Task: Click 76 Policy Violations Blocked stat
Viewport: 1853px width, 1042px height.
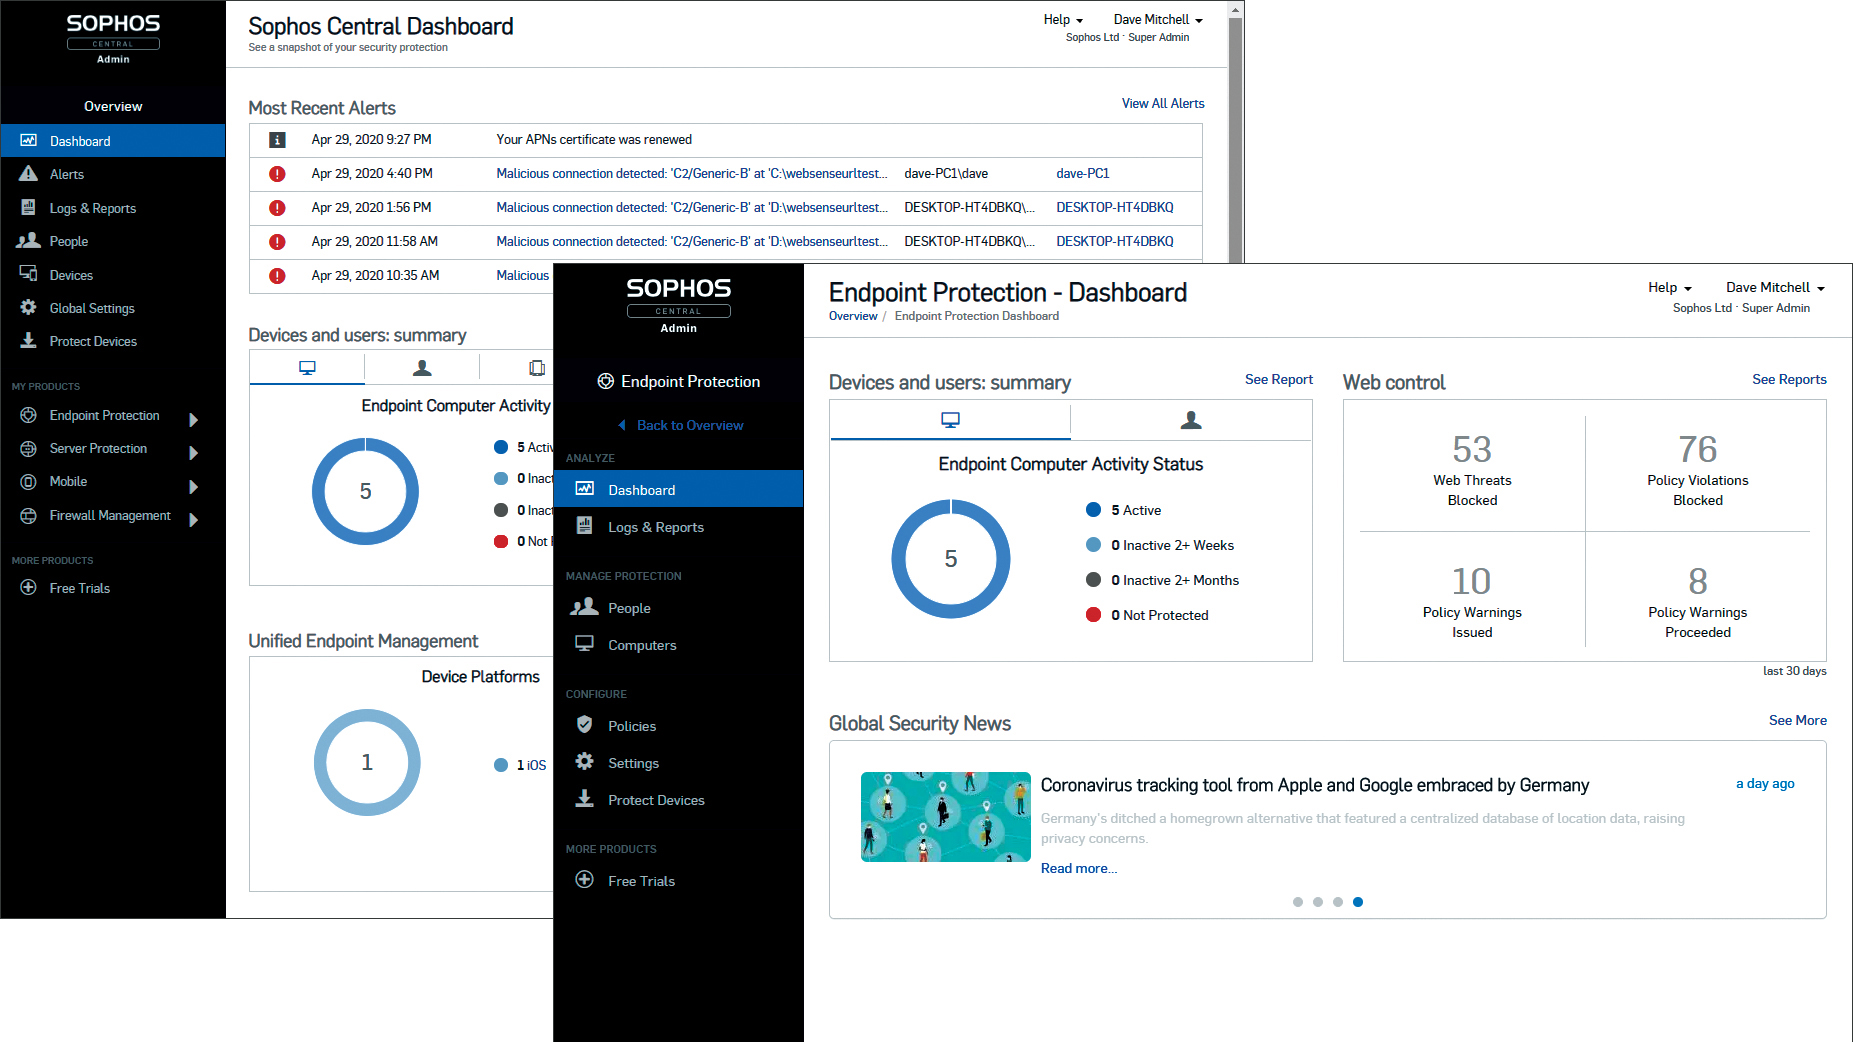Action: [x=1698, y=468]
